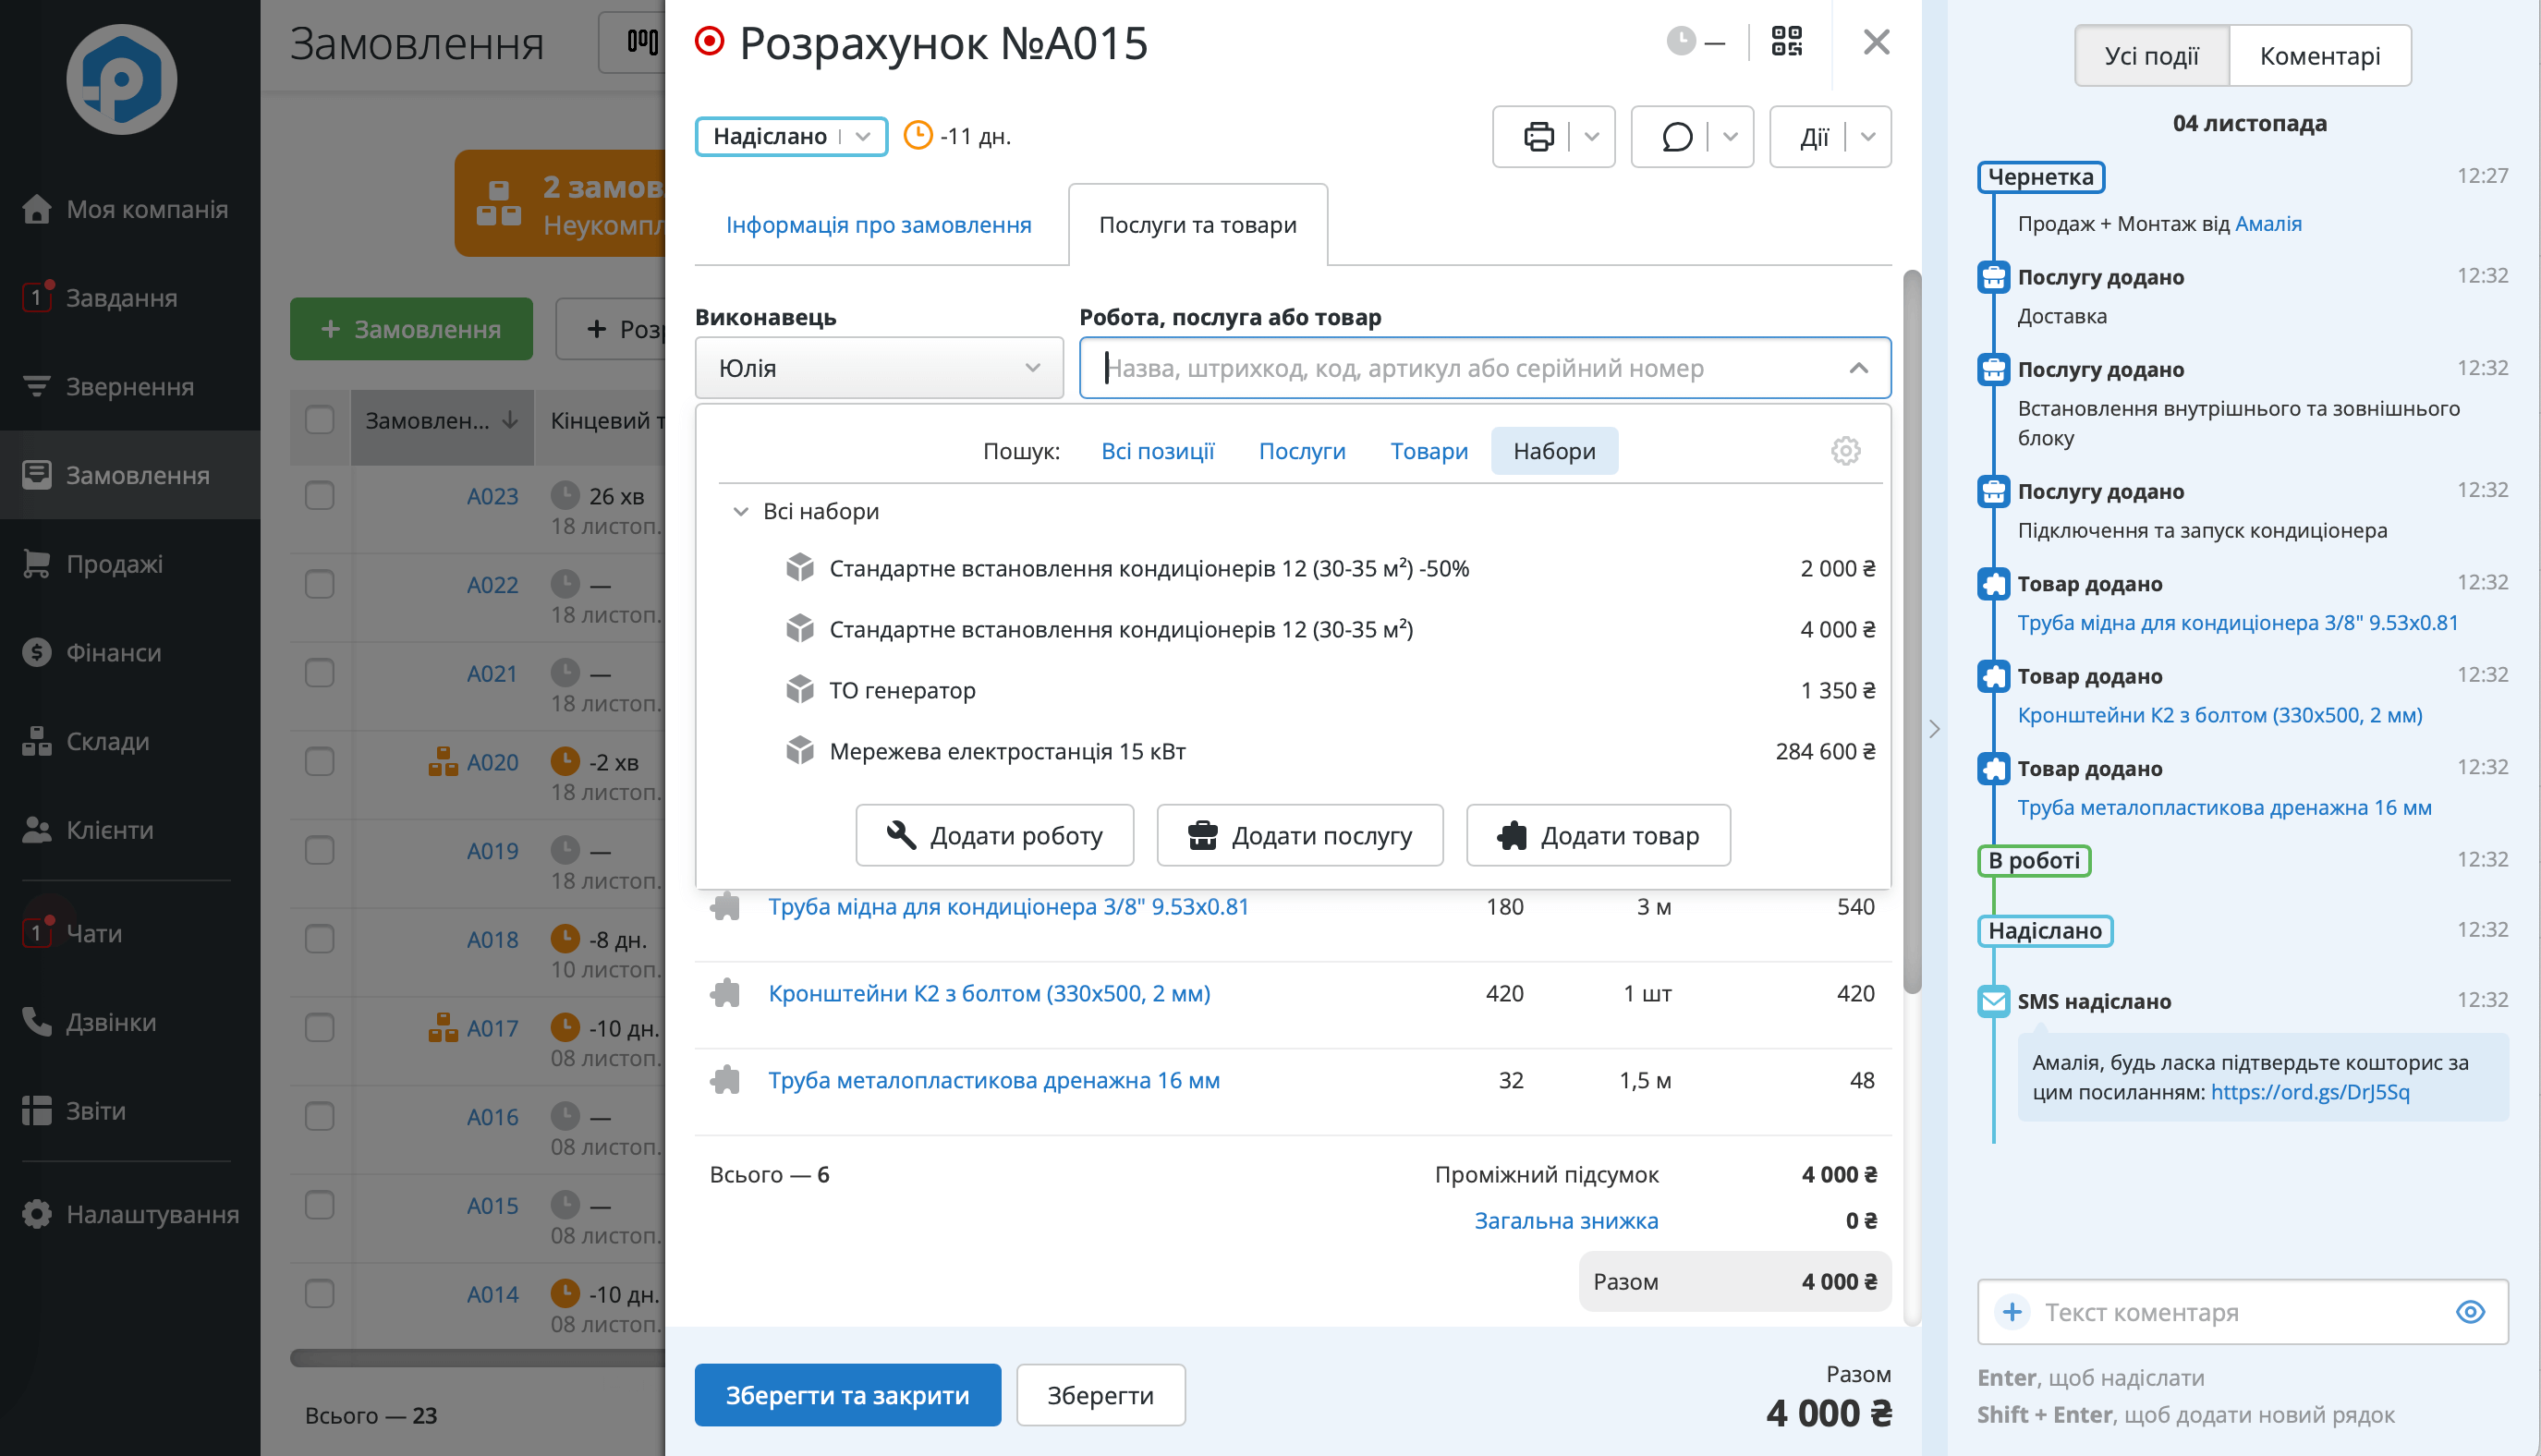Select the Послуги та товари tab
The width and height of the screenshot is (2541, 1456).
pyautogui.click(x=1197, y=225)
